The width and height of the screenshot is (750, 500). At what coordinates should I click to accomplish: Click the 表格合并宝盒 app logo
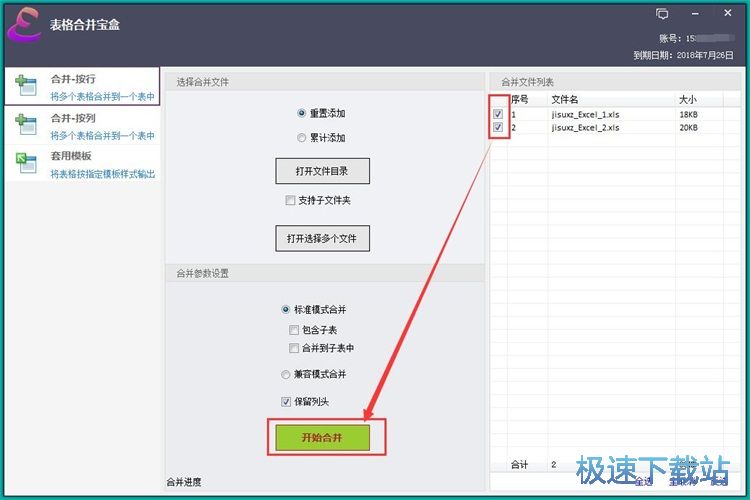click(x=23, y=25)
